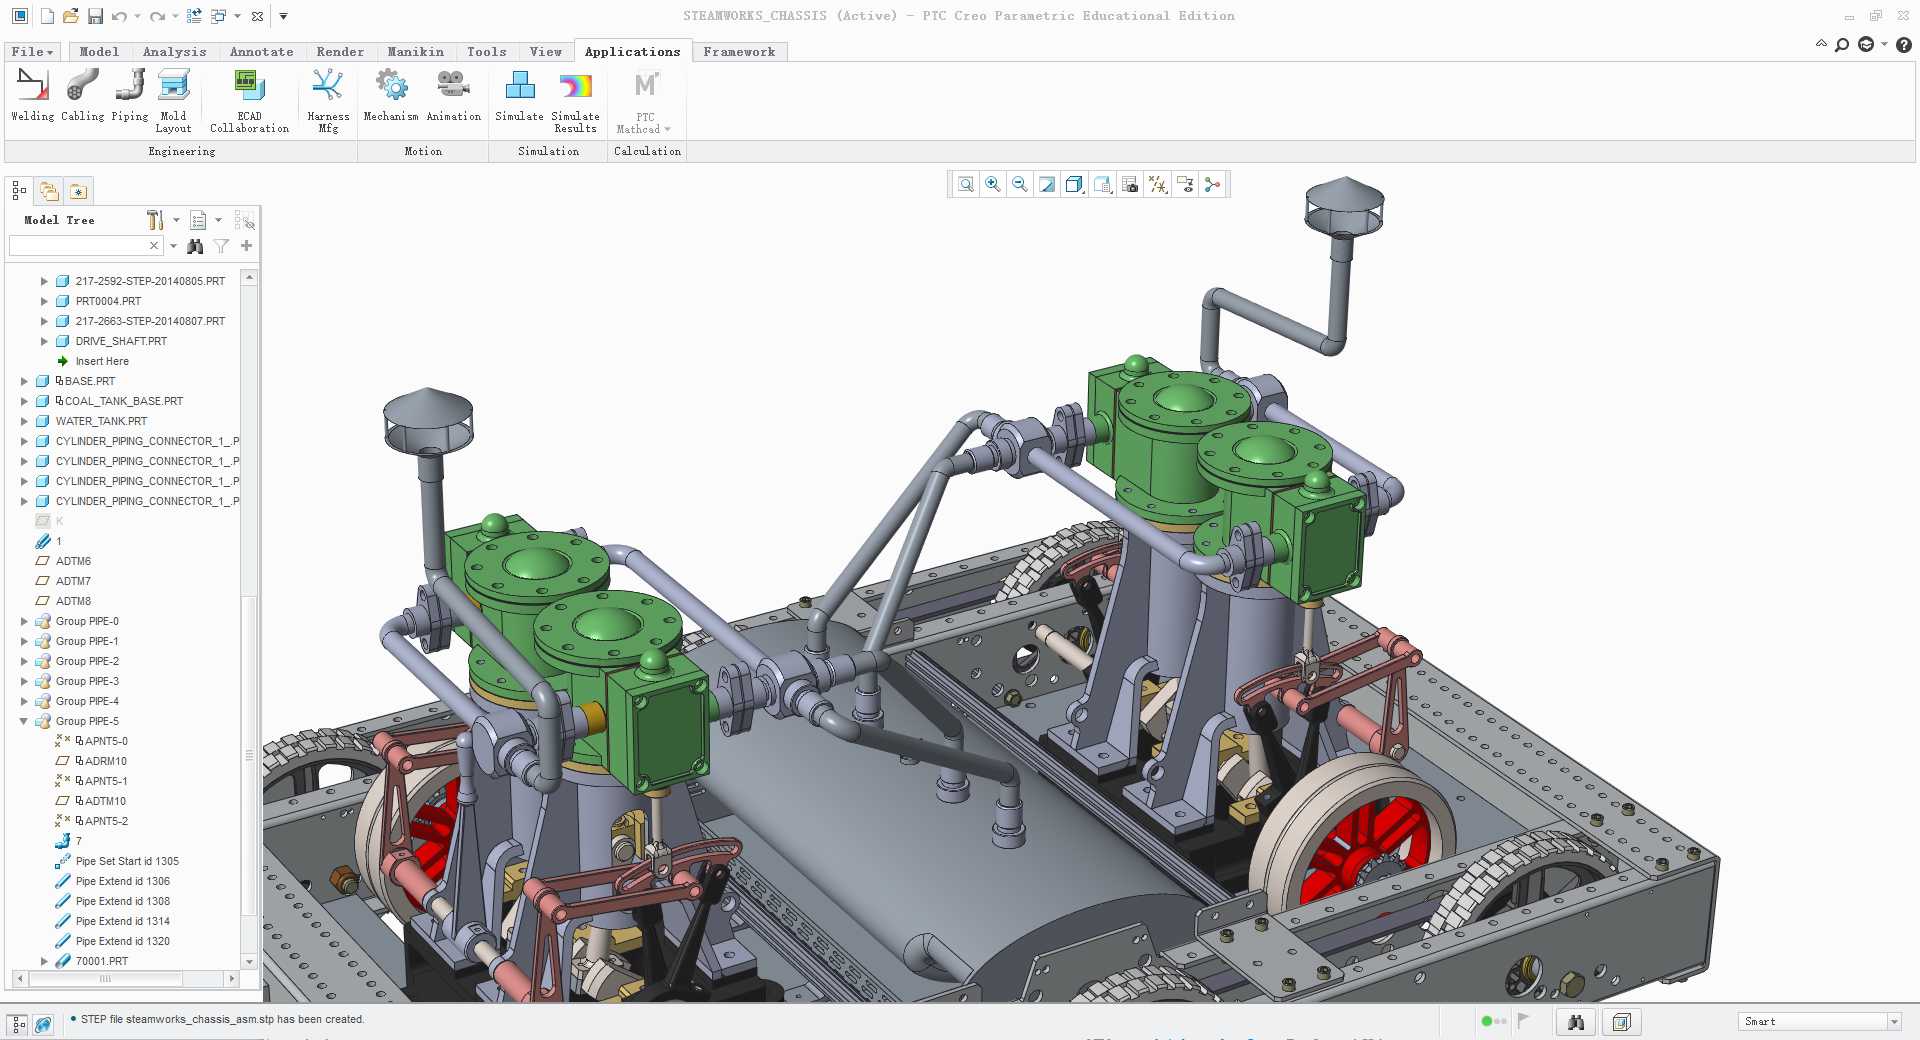The image size is (1920, 1040).
Task: Select Pipe Extend id 1314 feature
Action: [122, 921]
